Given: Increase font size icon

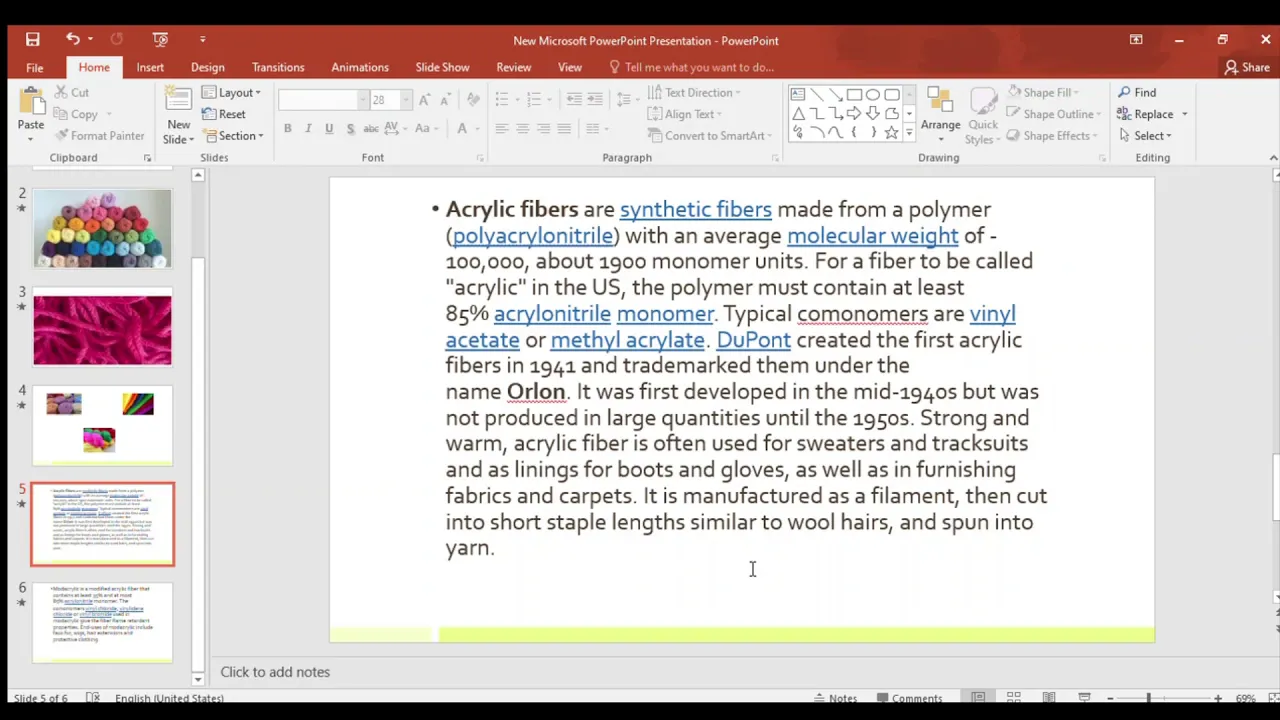Looking at the screenshot, I should pyautogui.click(x=425, y=100).
